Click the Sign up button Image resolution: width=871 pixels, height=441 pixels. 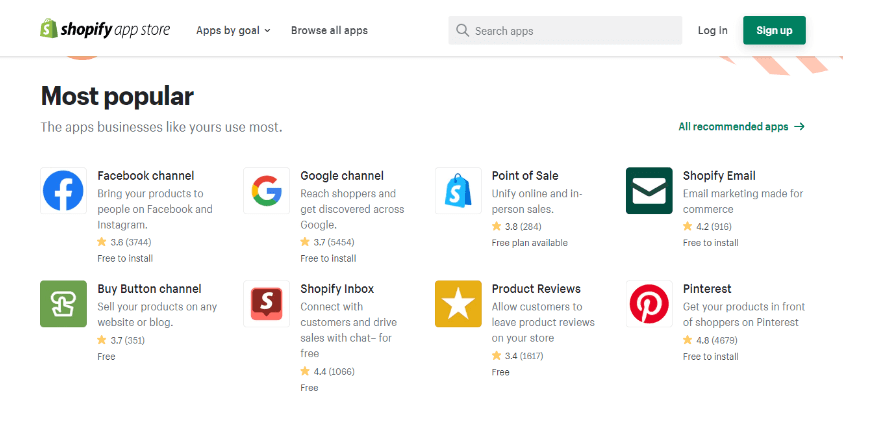click(774, 31)
